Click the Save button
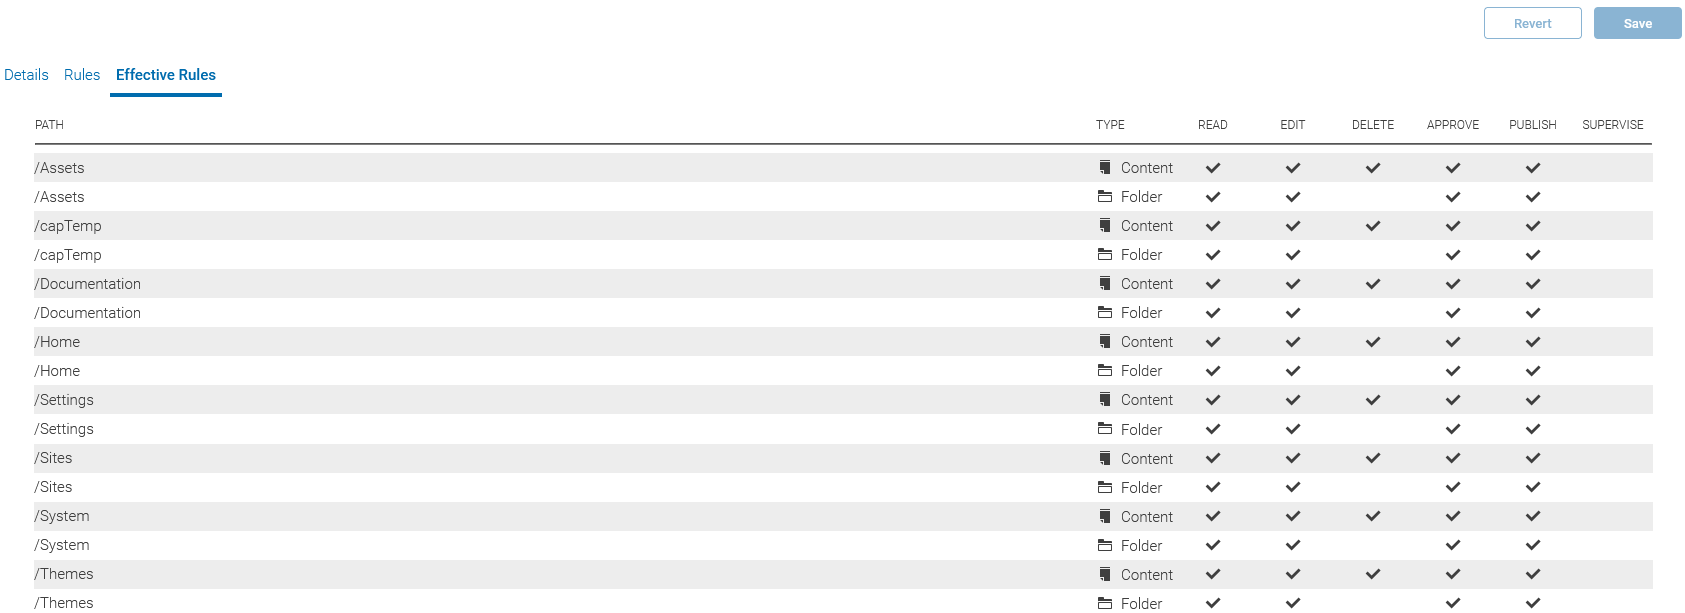 tap(1637, 24)
